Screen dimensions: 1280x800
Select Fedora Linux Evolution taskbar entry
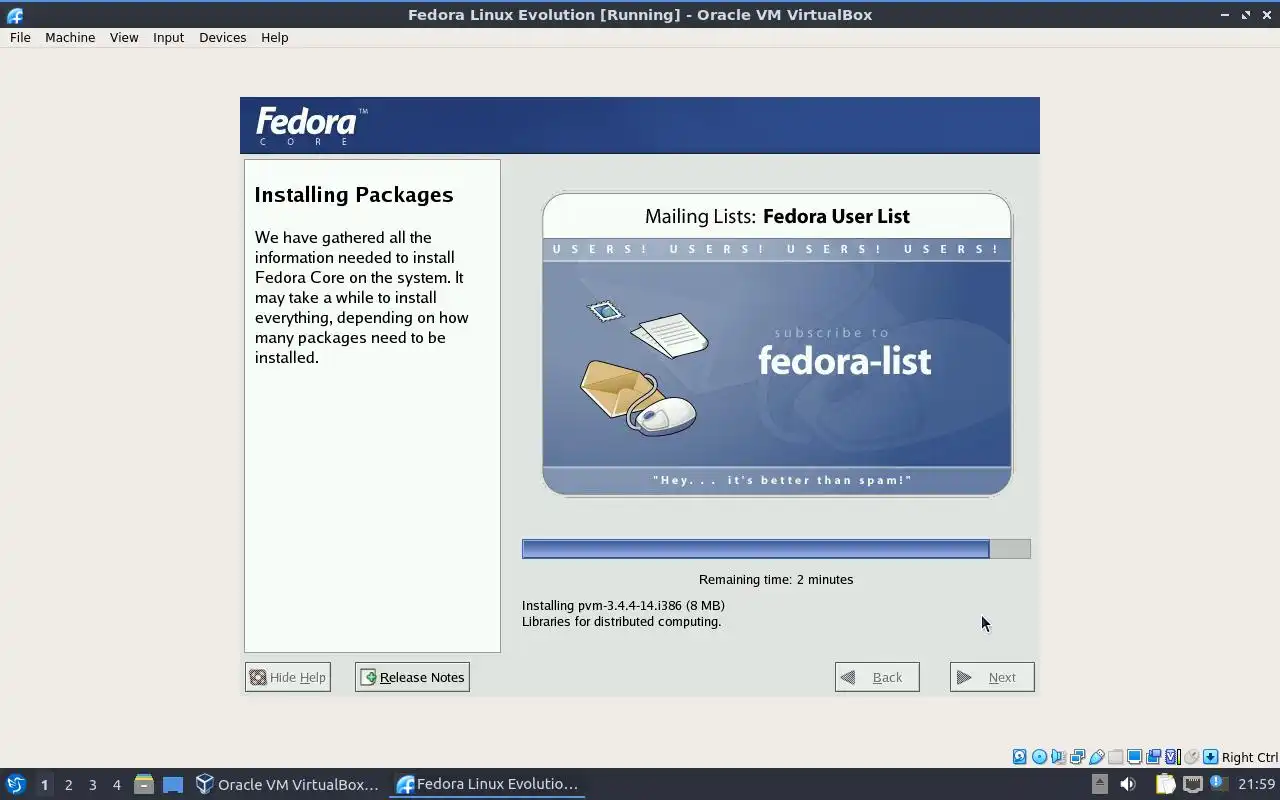487,784
